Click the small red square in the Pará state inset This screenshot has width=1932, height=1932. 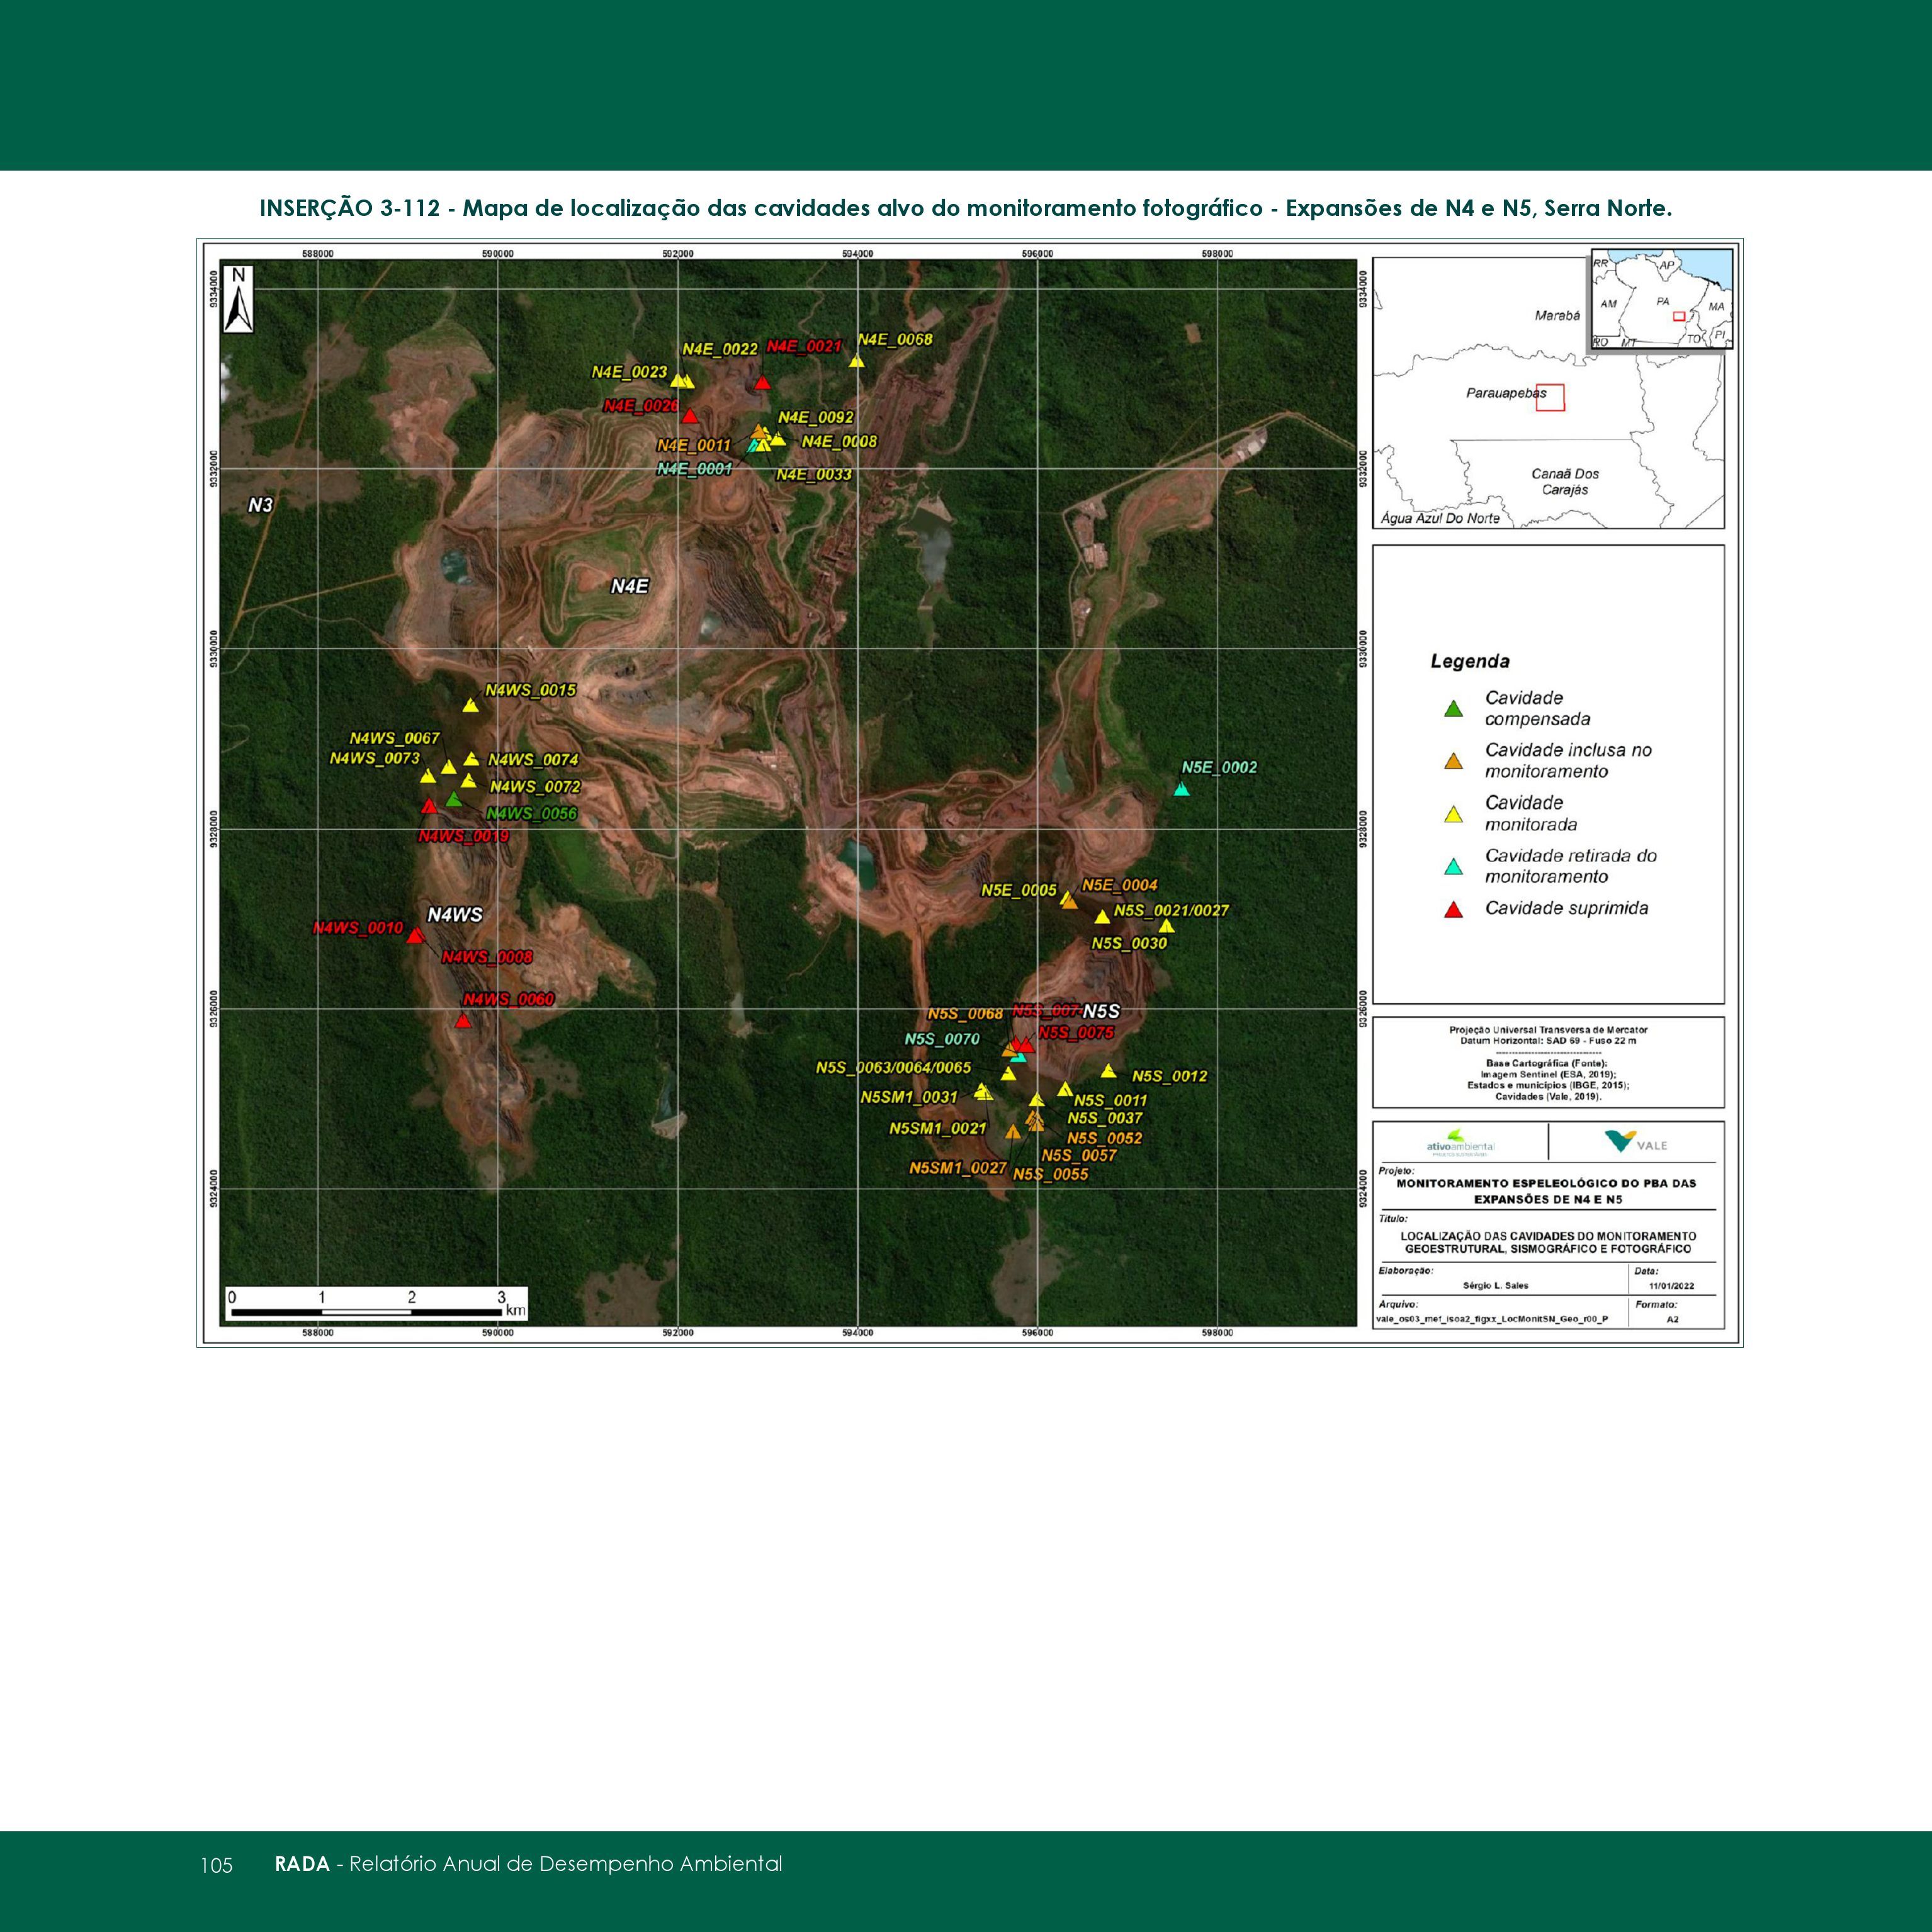click(1679, 316)
